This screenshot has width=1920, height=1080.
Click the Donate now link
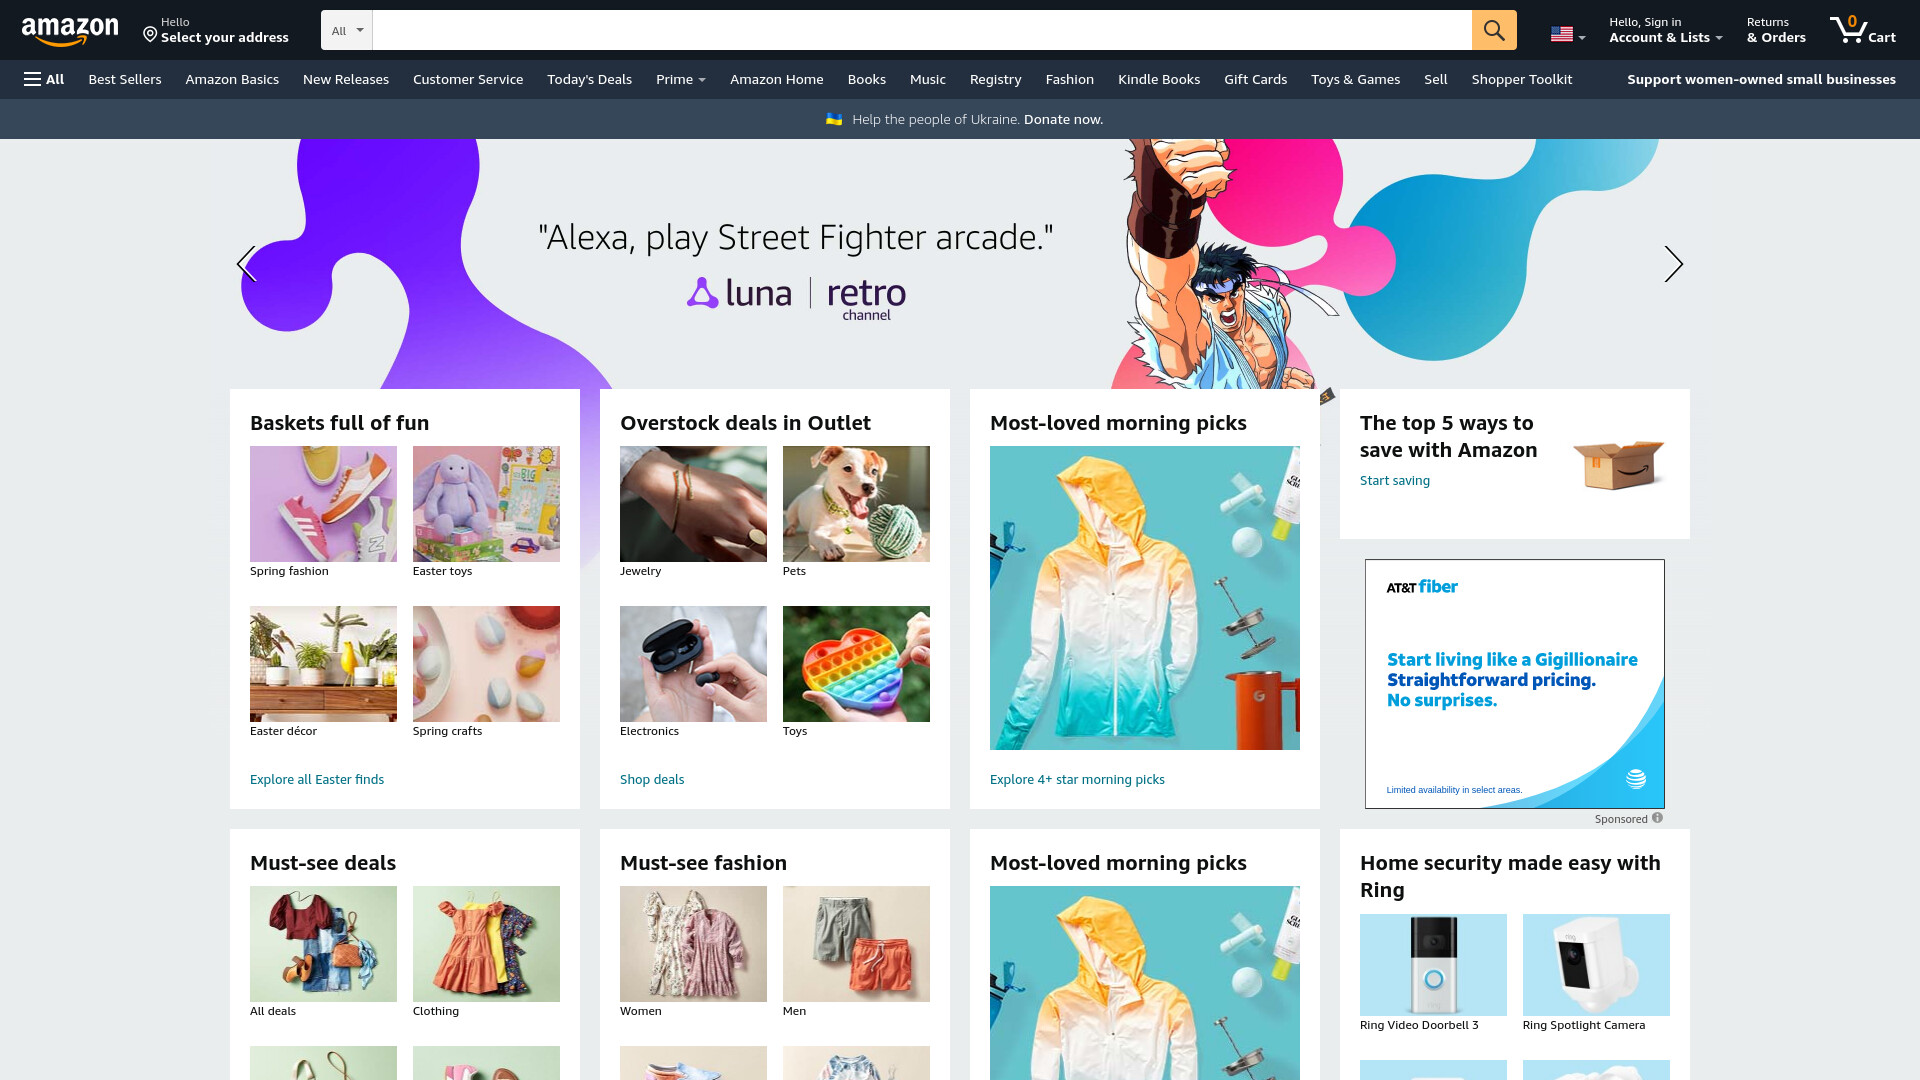click(x=1063, y=119)
